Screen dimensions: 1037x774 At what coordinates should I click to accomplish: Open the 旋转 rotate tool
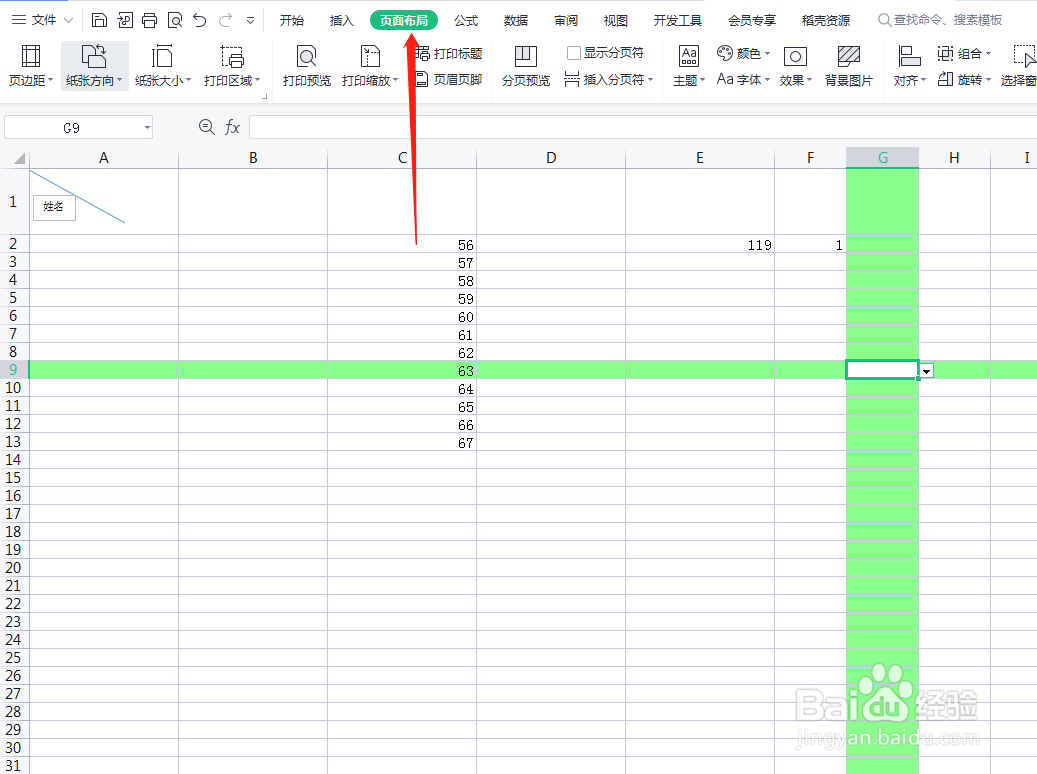point(964,80)
